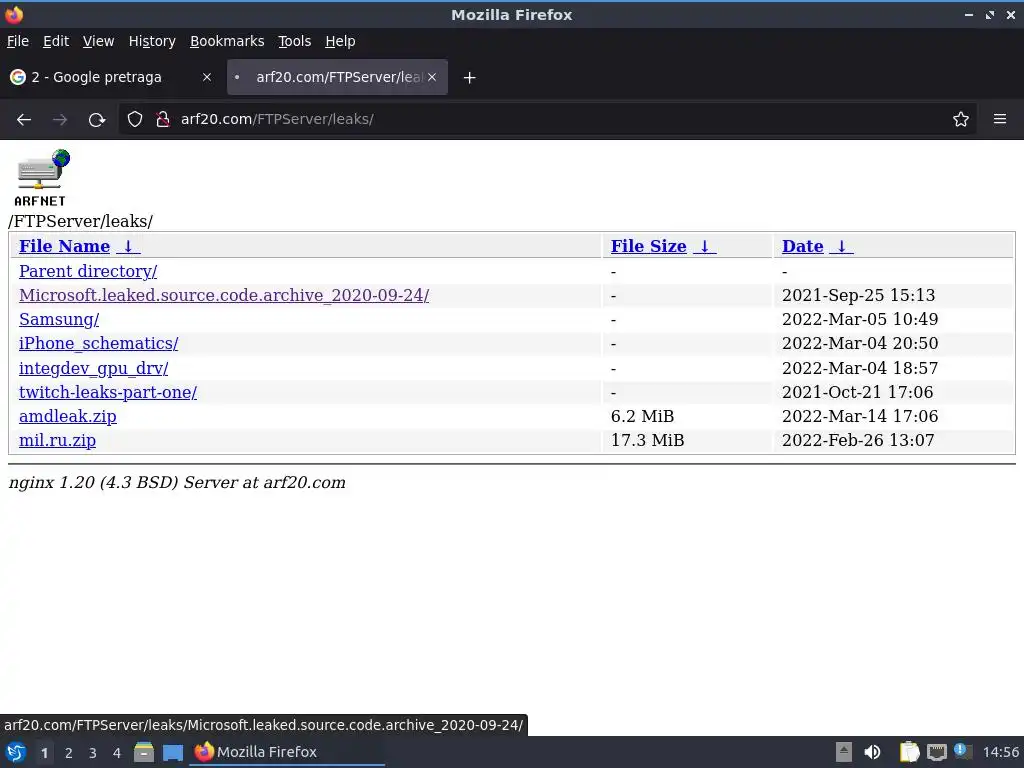The width and height of the screenshot is (1024, 768).
Task: Click the show desktop taskbar icon
Action: point(172,752)
